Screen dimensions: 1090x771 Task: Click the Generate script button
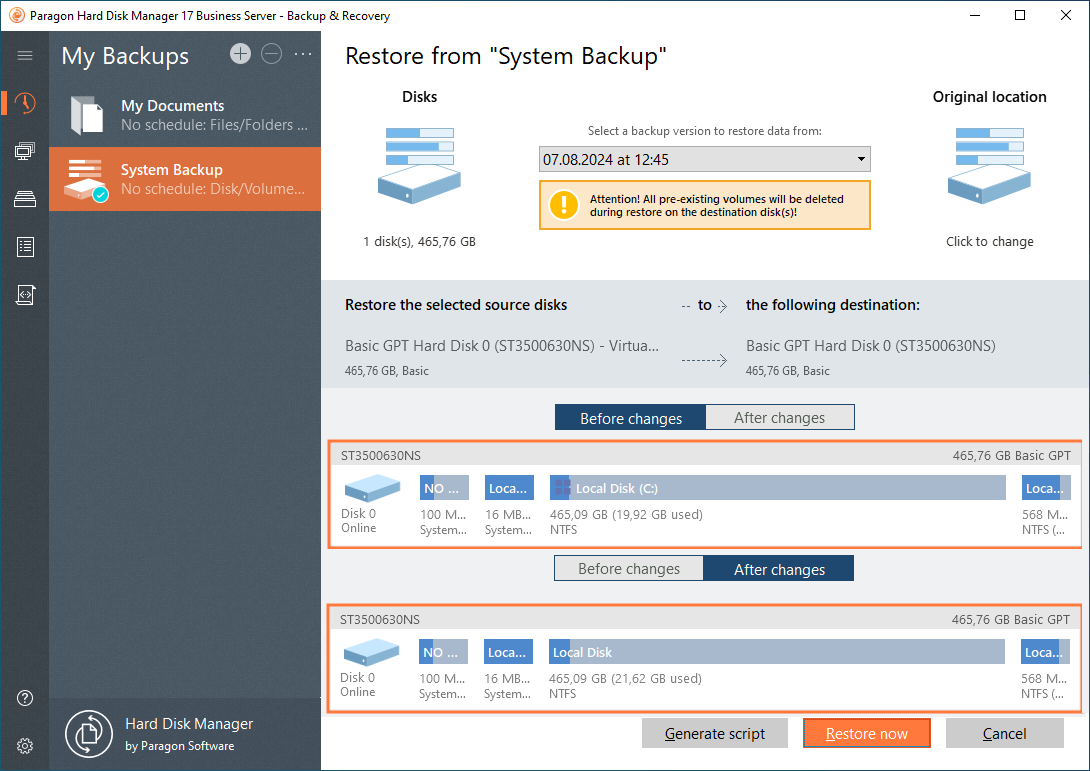pos(715,734)
